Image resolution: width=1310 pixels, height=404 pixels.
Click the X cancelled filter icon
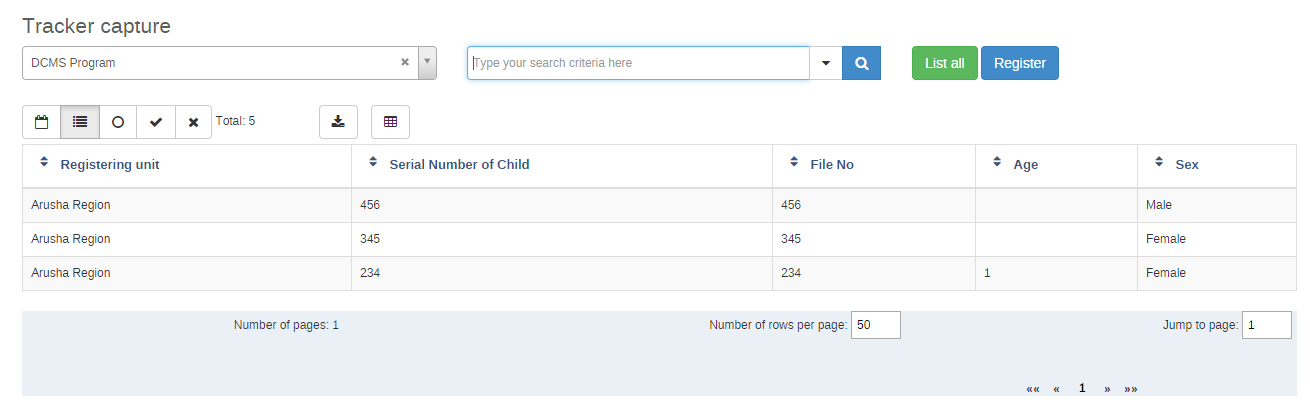[194, 122]
